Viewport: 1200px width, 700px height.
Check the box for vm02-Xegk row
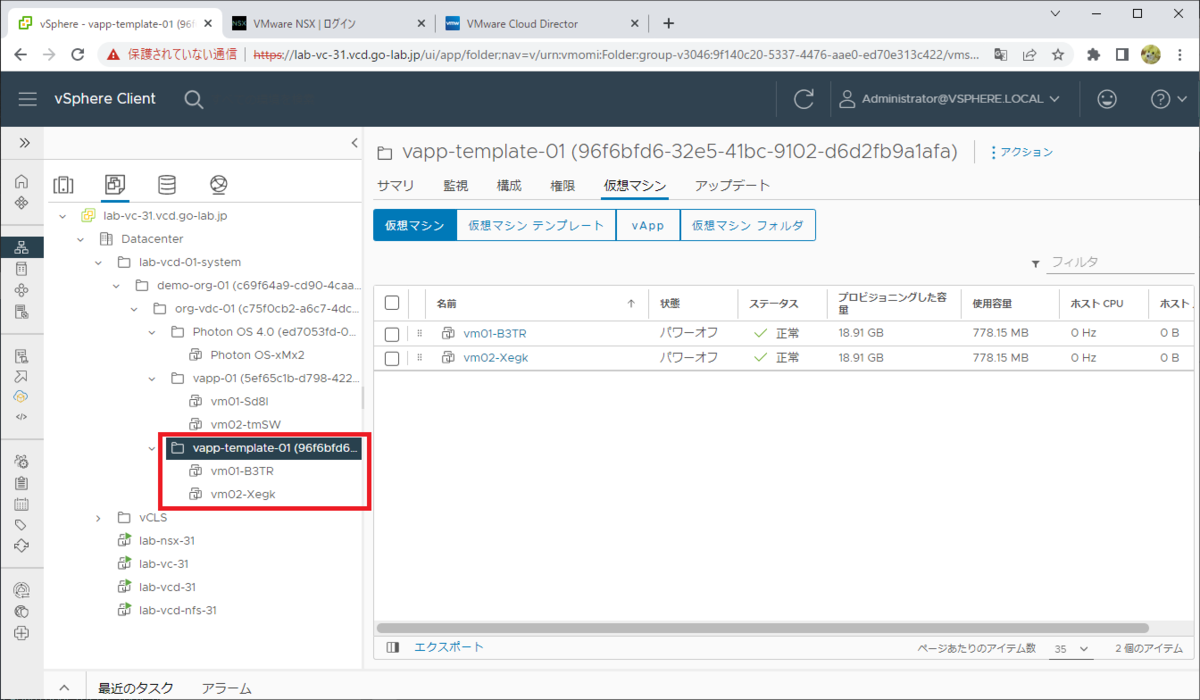click(x=392, y=358)
